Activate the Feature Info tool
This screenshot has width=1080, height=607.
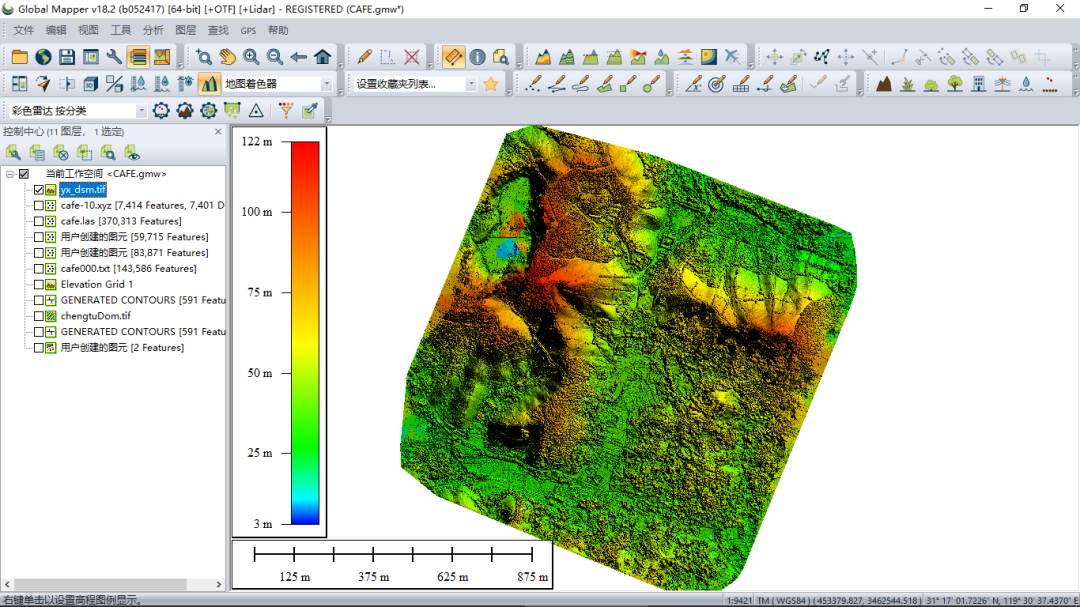tap(477, 57)
